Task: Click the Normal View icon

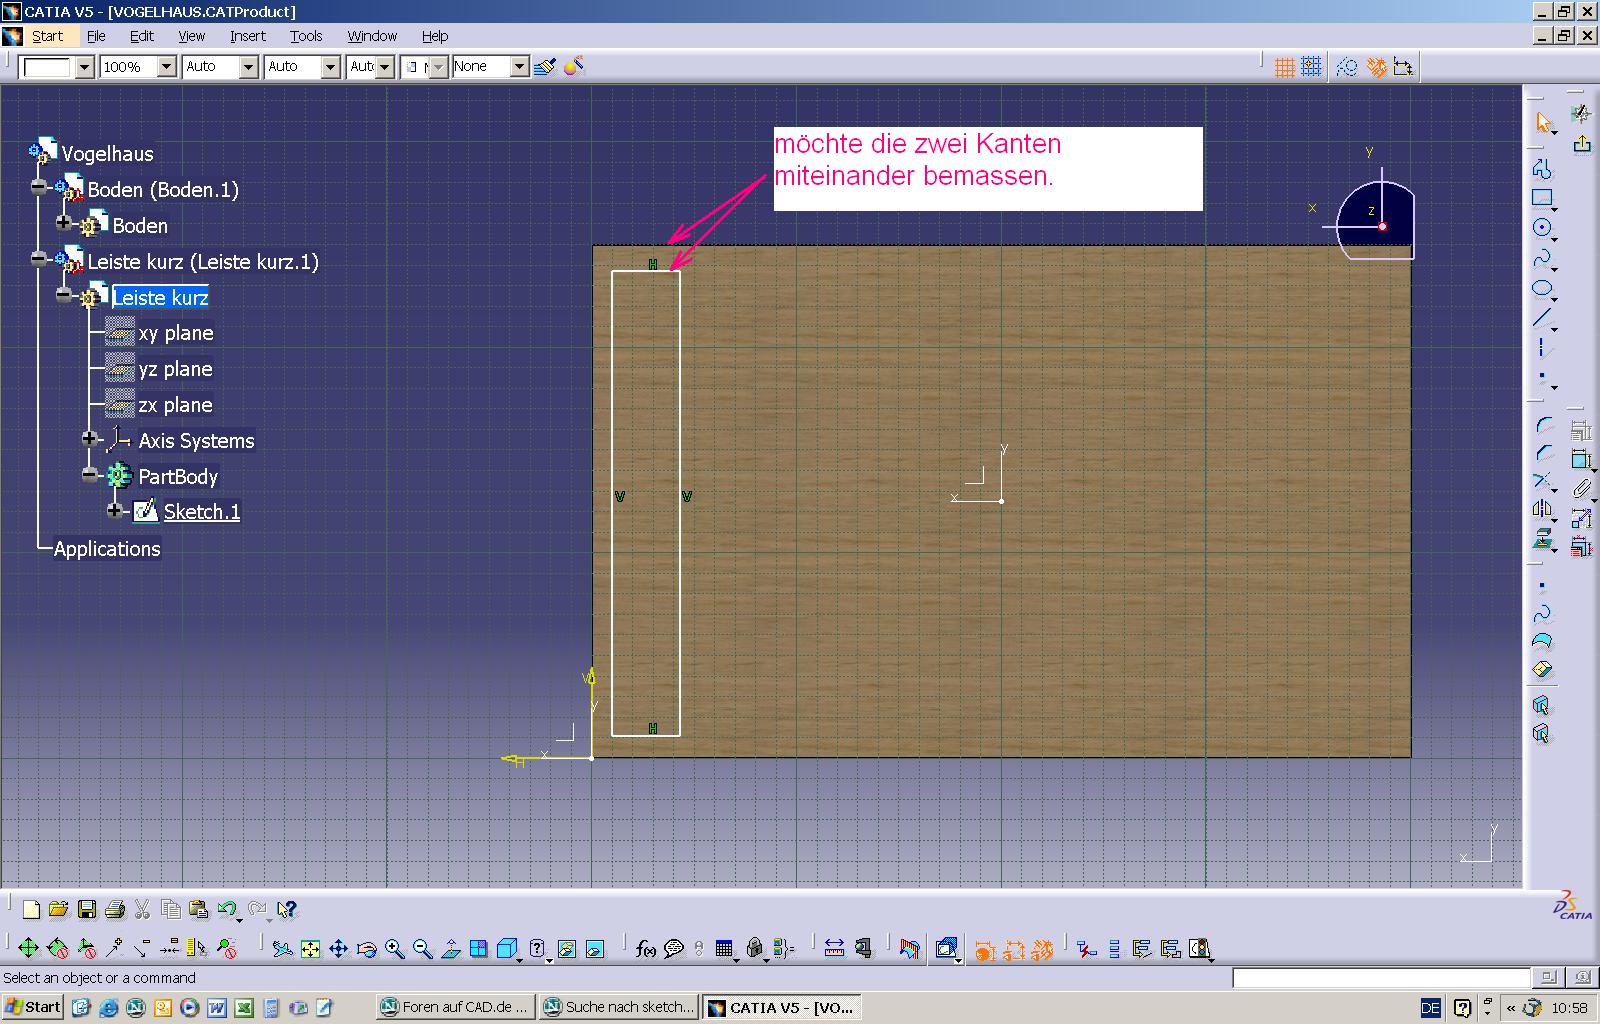Action: [x=450, y=948]
